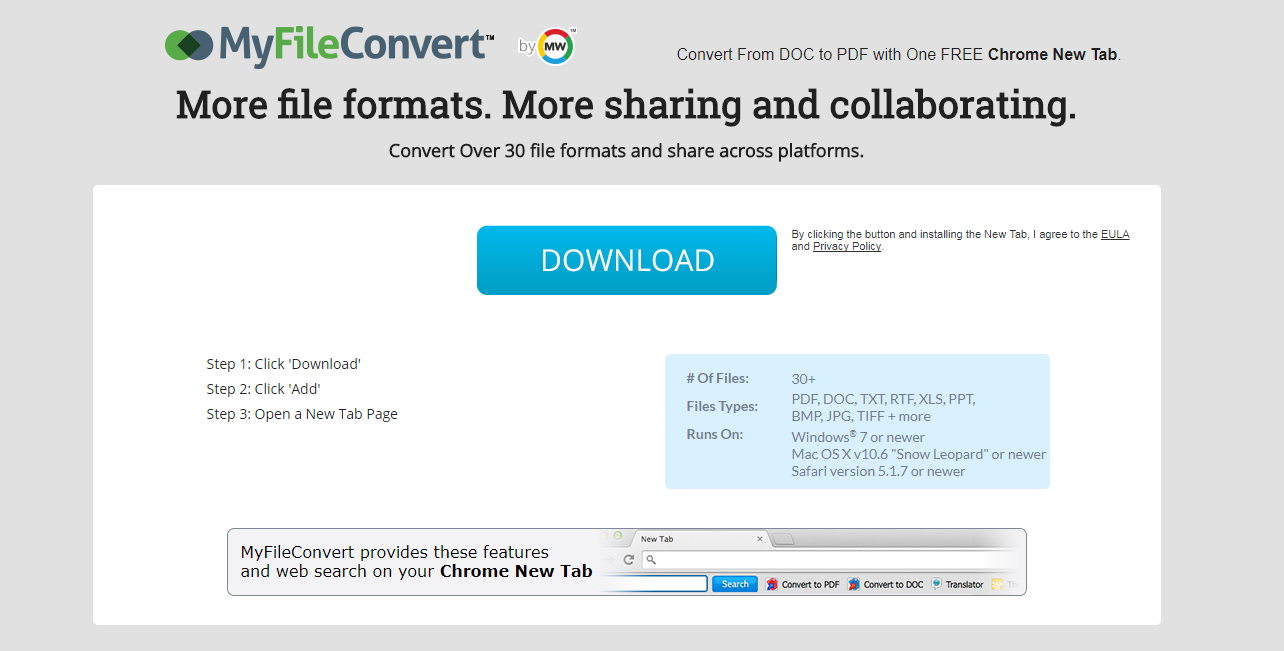Click 'Step 1: Click 'Download'' text
The width and height of the screenshot is (1284, 651).
284,364
